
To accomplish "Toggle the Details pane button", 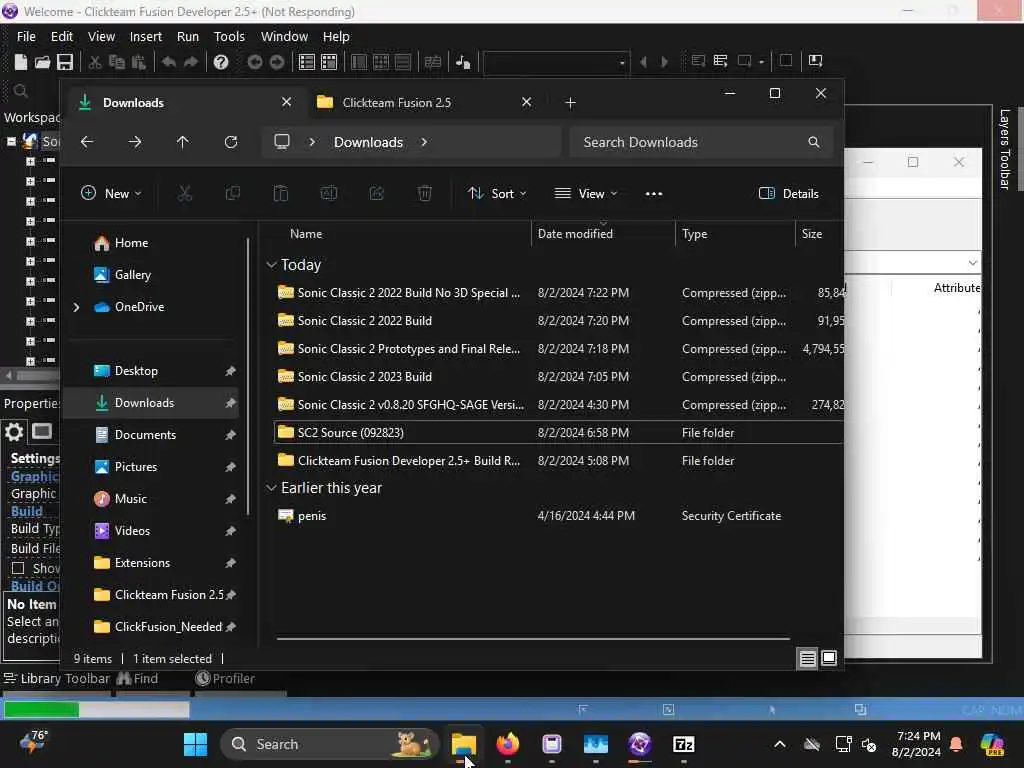I will (788, 193).
